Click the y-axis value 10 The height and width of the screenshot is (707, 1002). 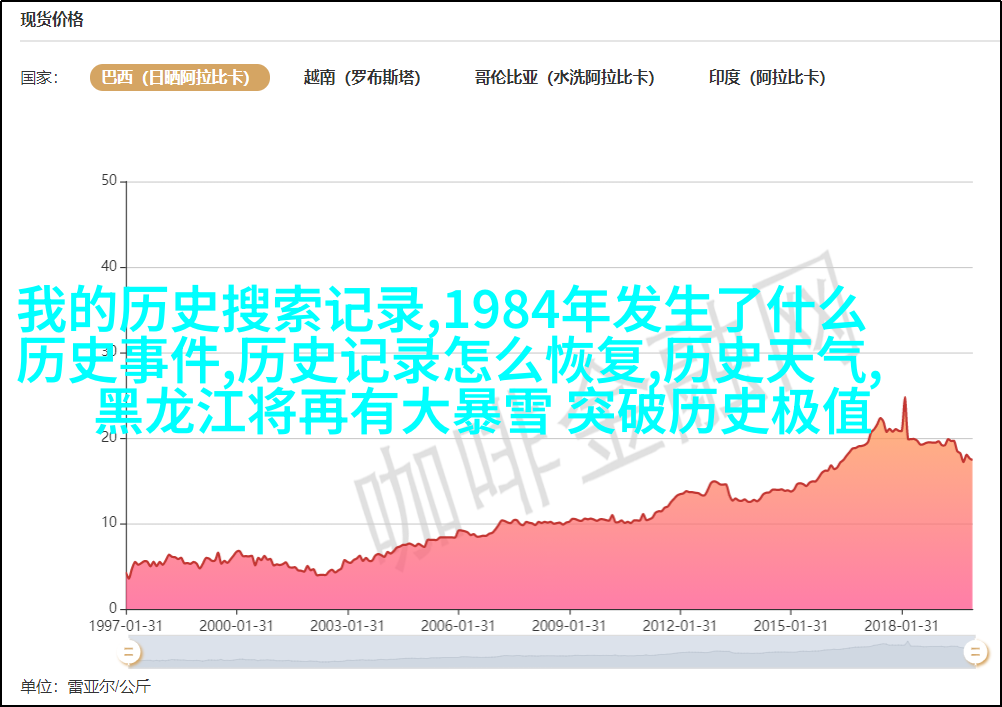109,522
